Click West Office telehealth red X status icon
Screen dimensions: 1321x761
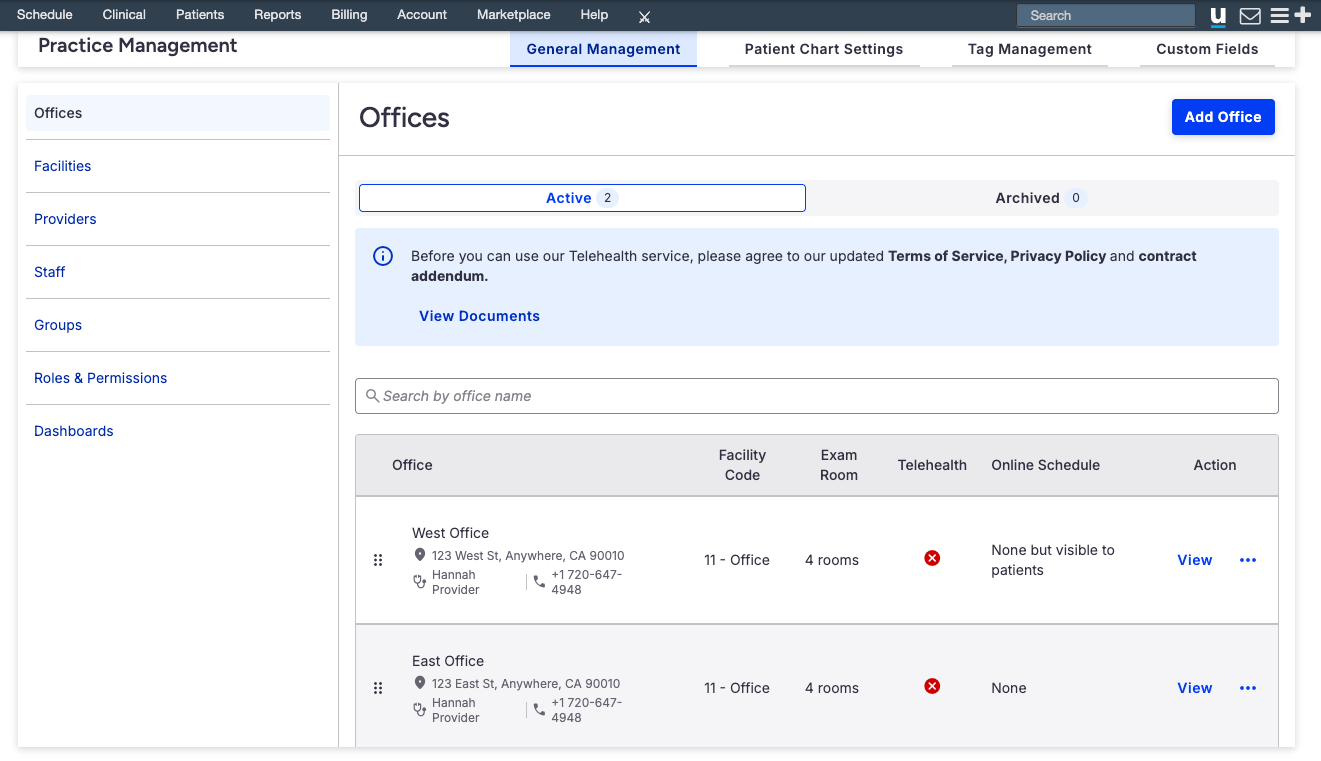[932, 558]
